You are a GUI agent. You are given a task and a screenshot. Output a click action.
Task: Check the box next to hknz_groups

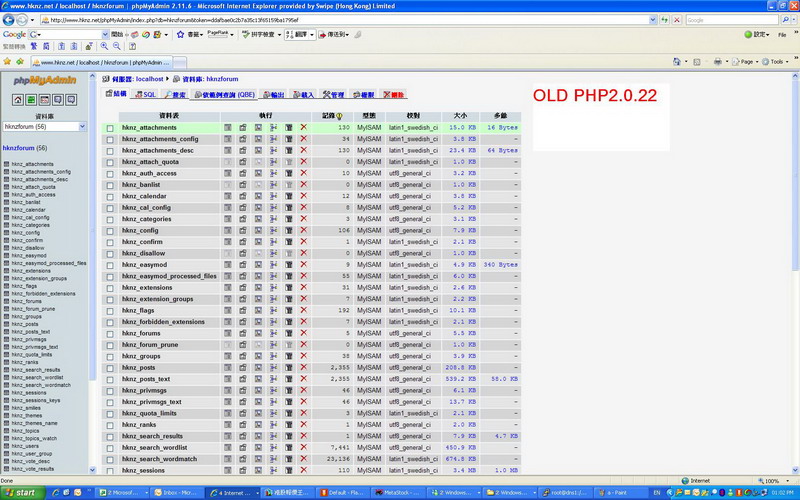click(110, 356)
